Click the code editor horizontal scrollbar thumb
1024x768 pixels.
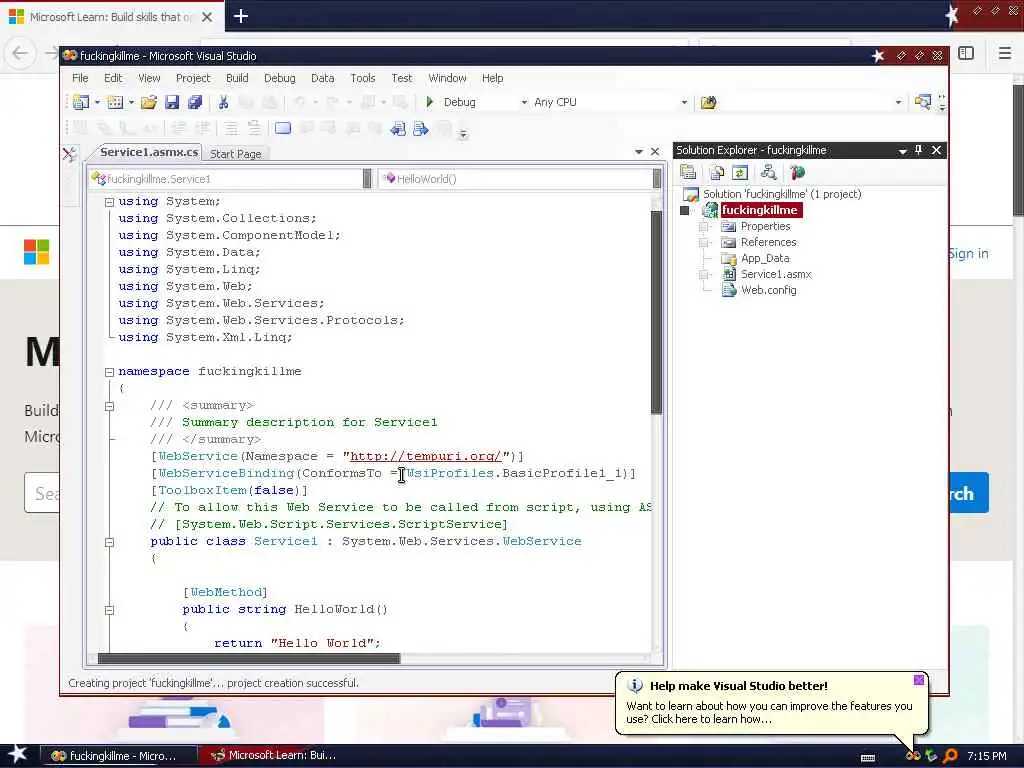249,658
